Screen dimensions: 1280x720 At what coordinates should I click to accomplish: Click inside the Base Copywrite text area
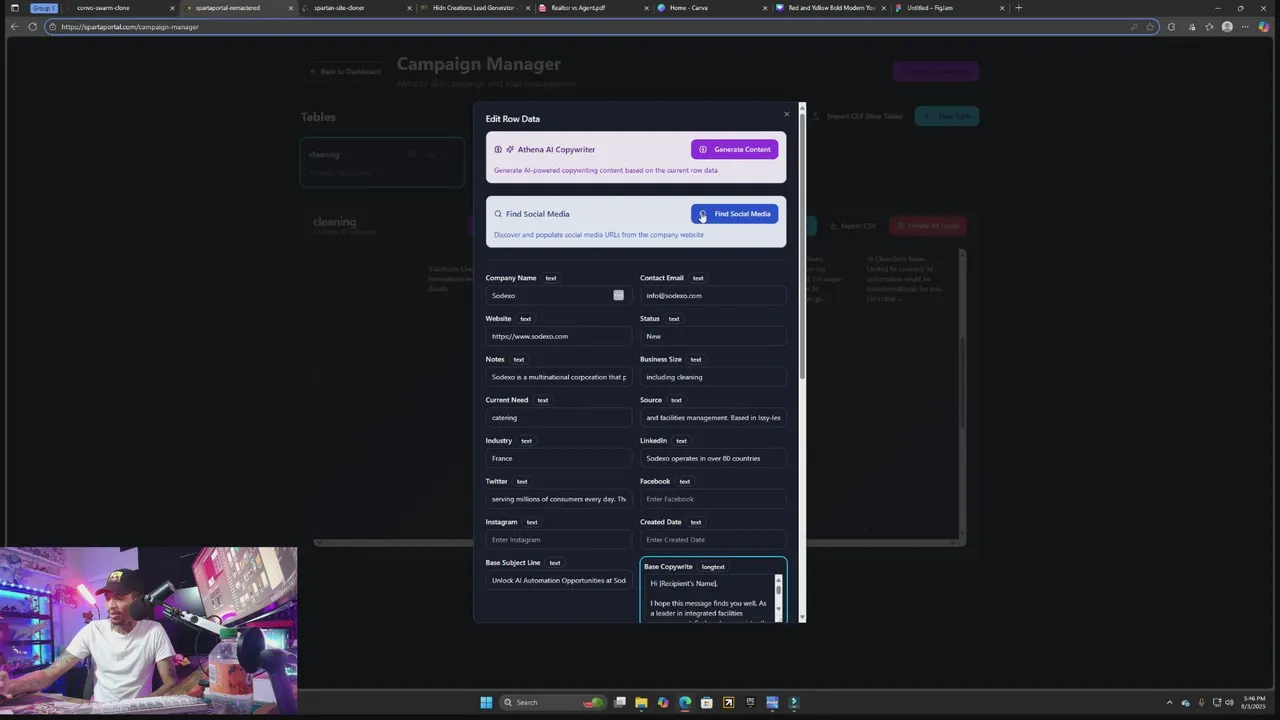(x=708, y=598)
